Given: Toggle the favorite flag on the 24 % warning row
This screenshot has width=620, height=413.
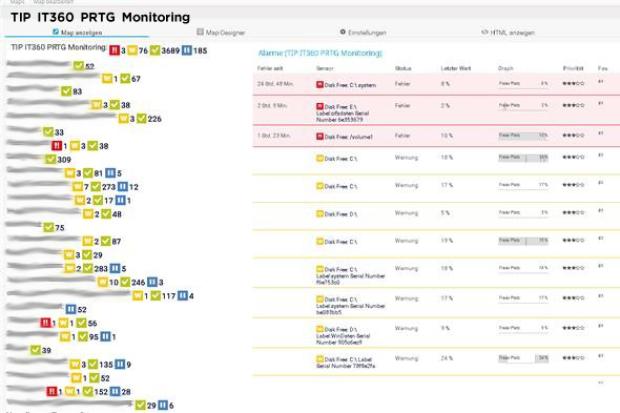Looking at the screenshot, I should 601,356.
